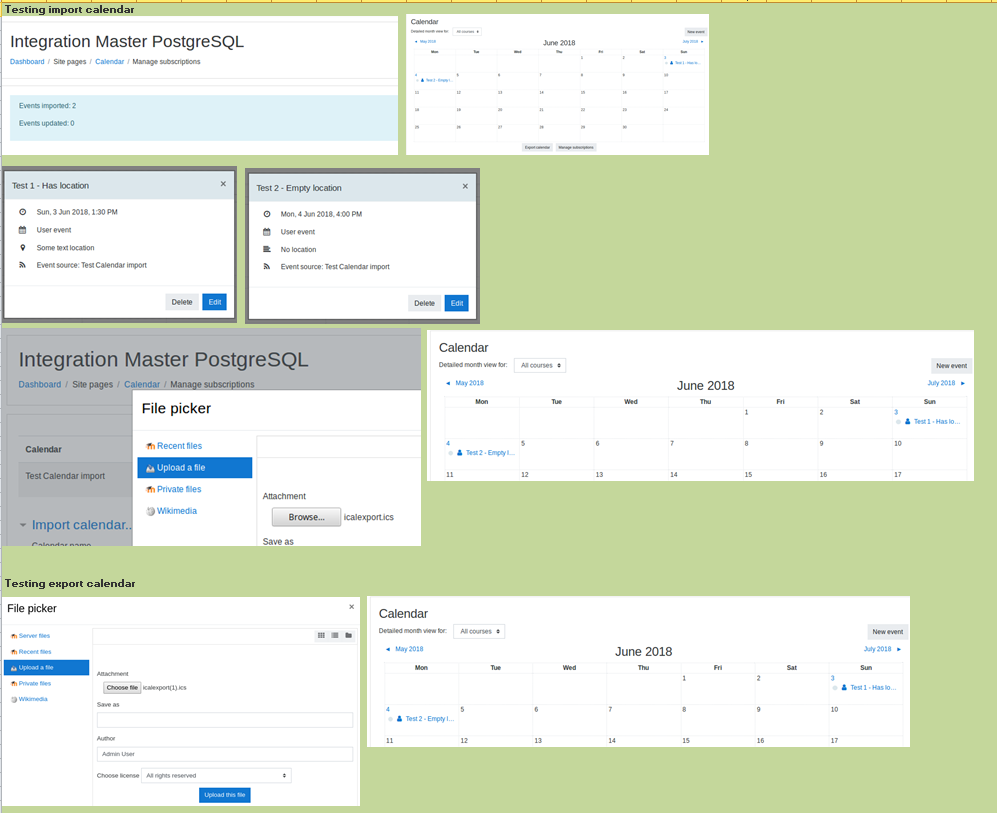
Task: Click 'icalexport(1).ics' file name
Action: 165,688
